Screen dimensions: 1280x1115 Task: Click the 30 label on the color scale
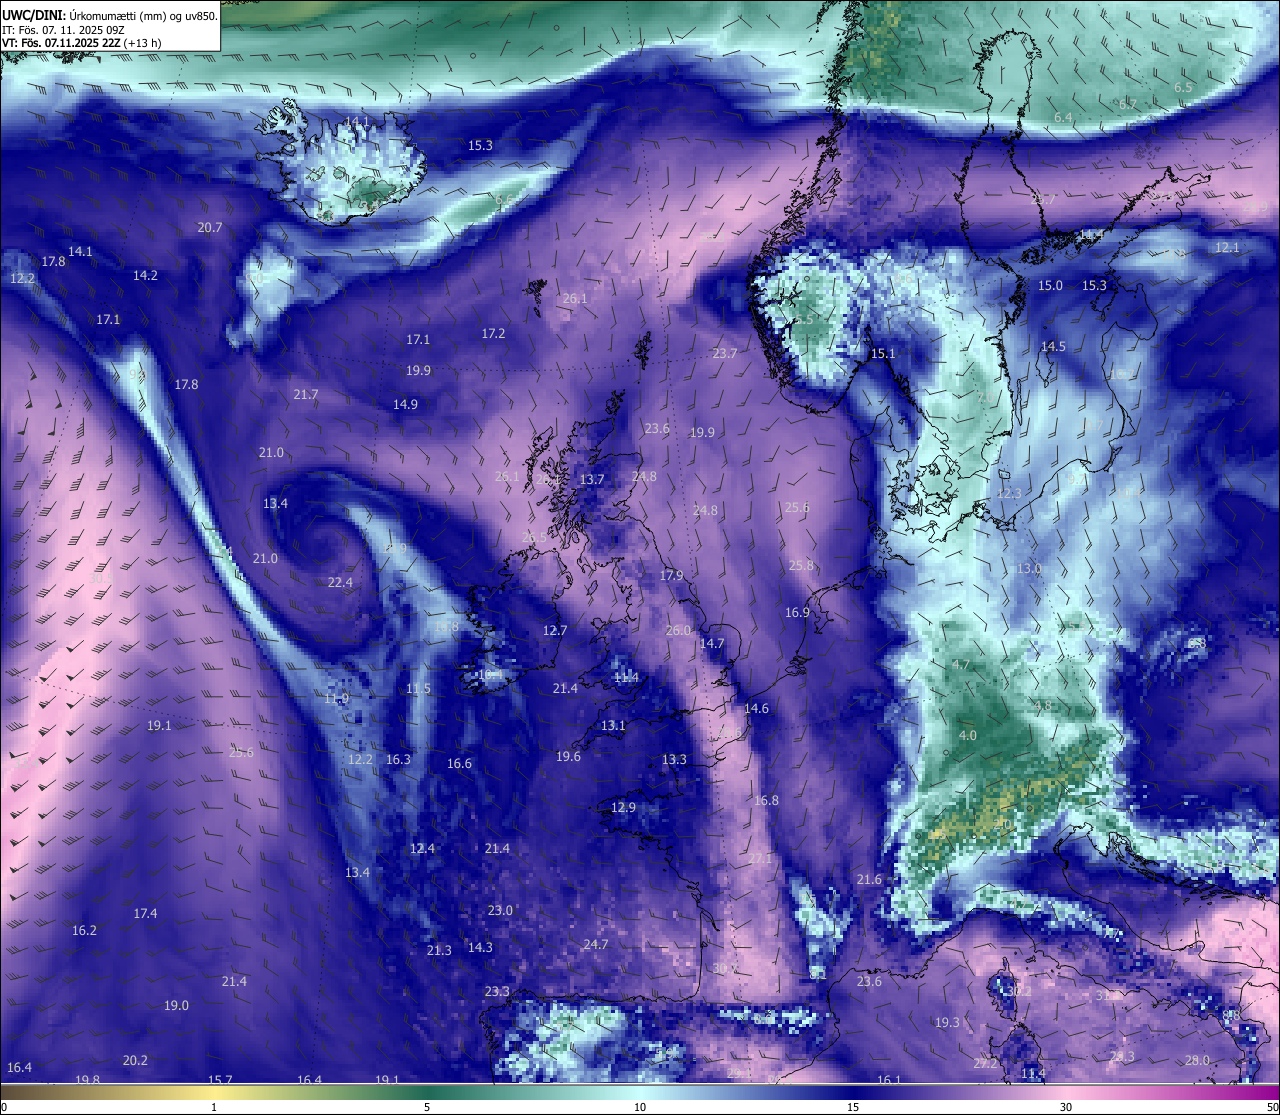1066,1107
